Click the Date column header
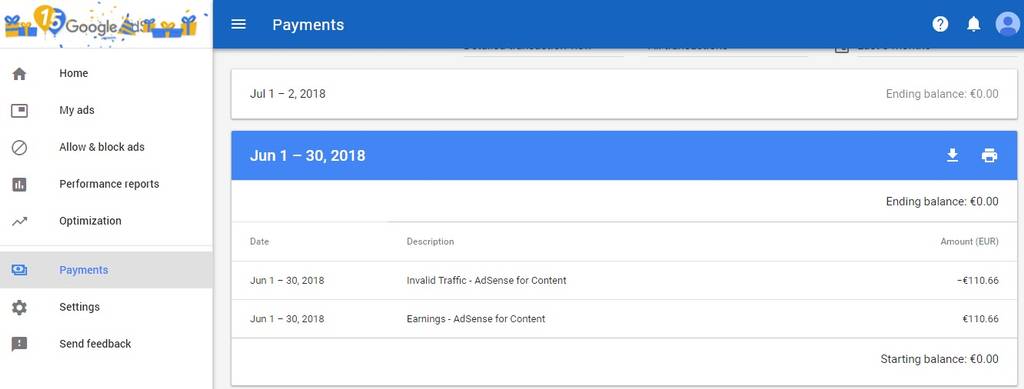The image size is (1024, 389). click(x=259, y=241)
